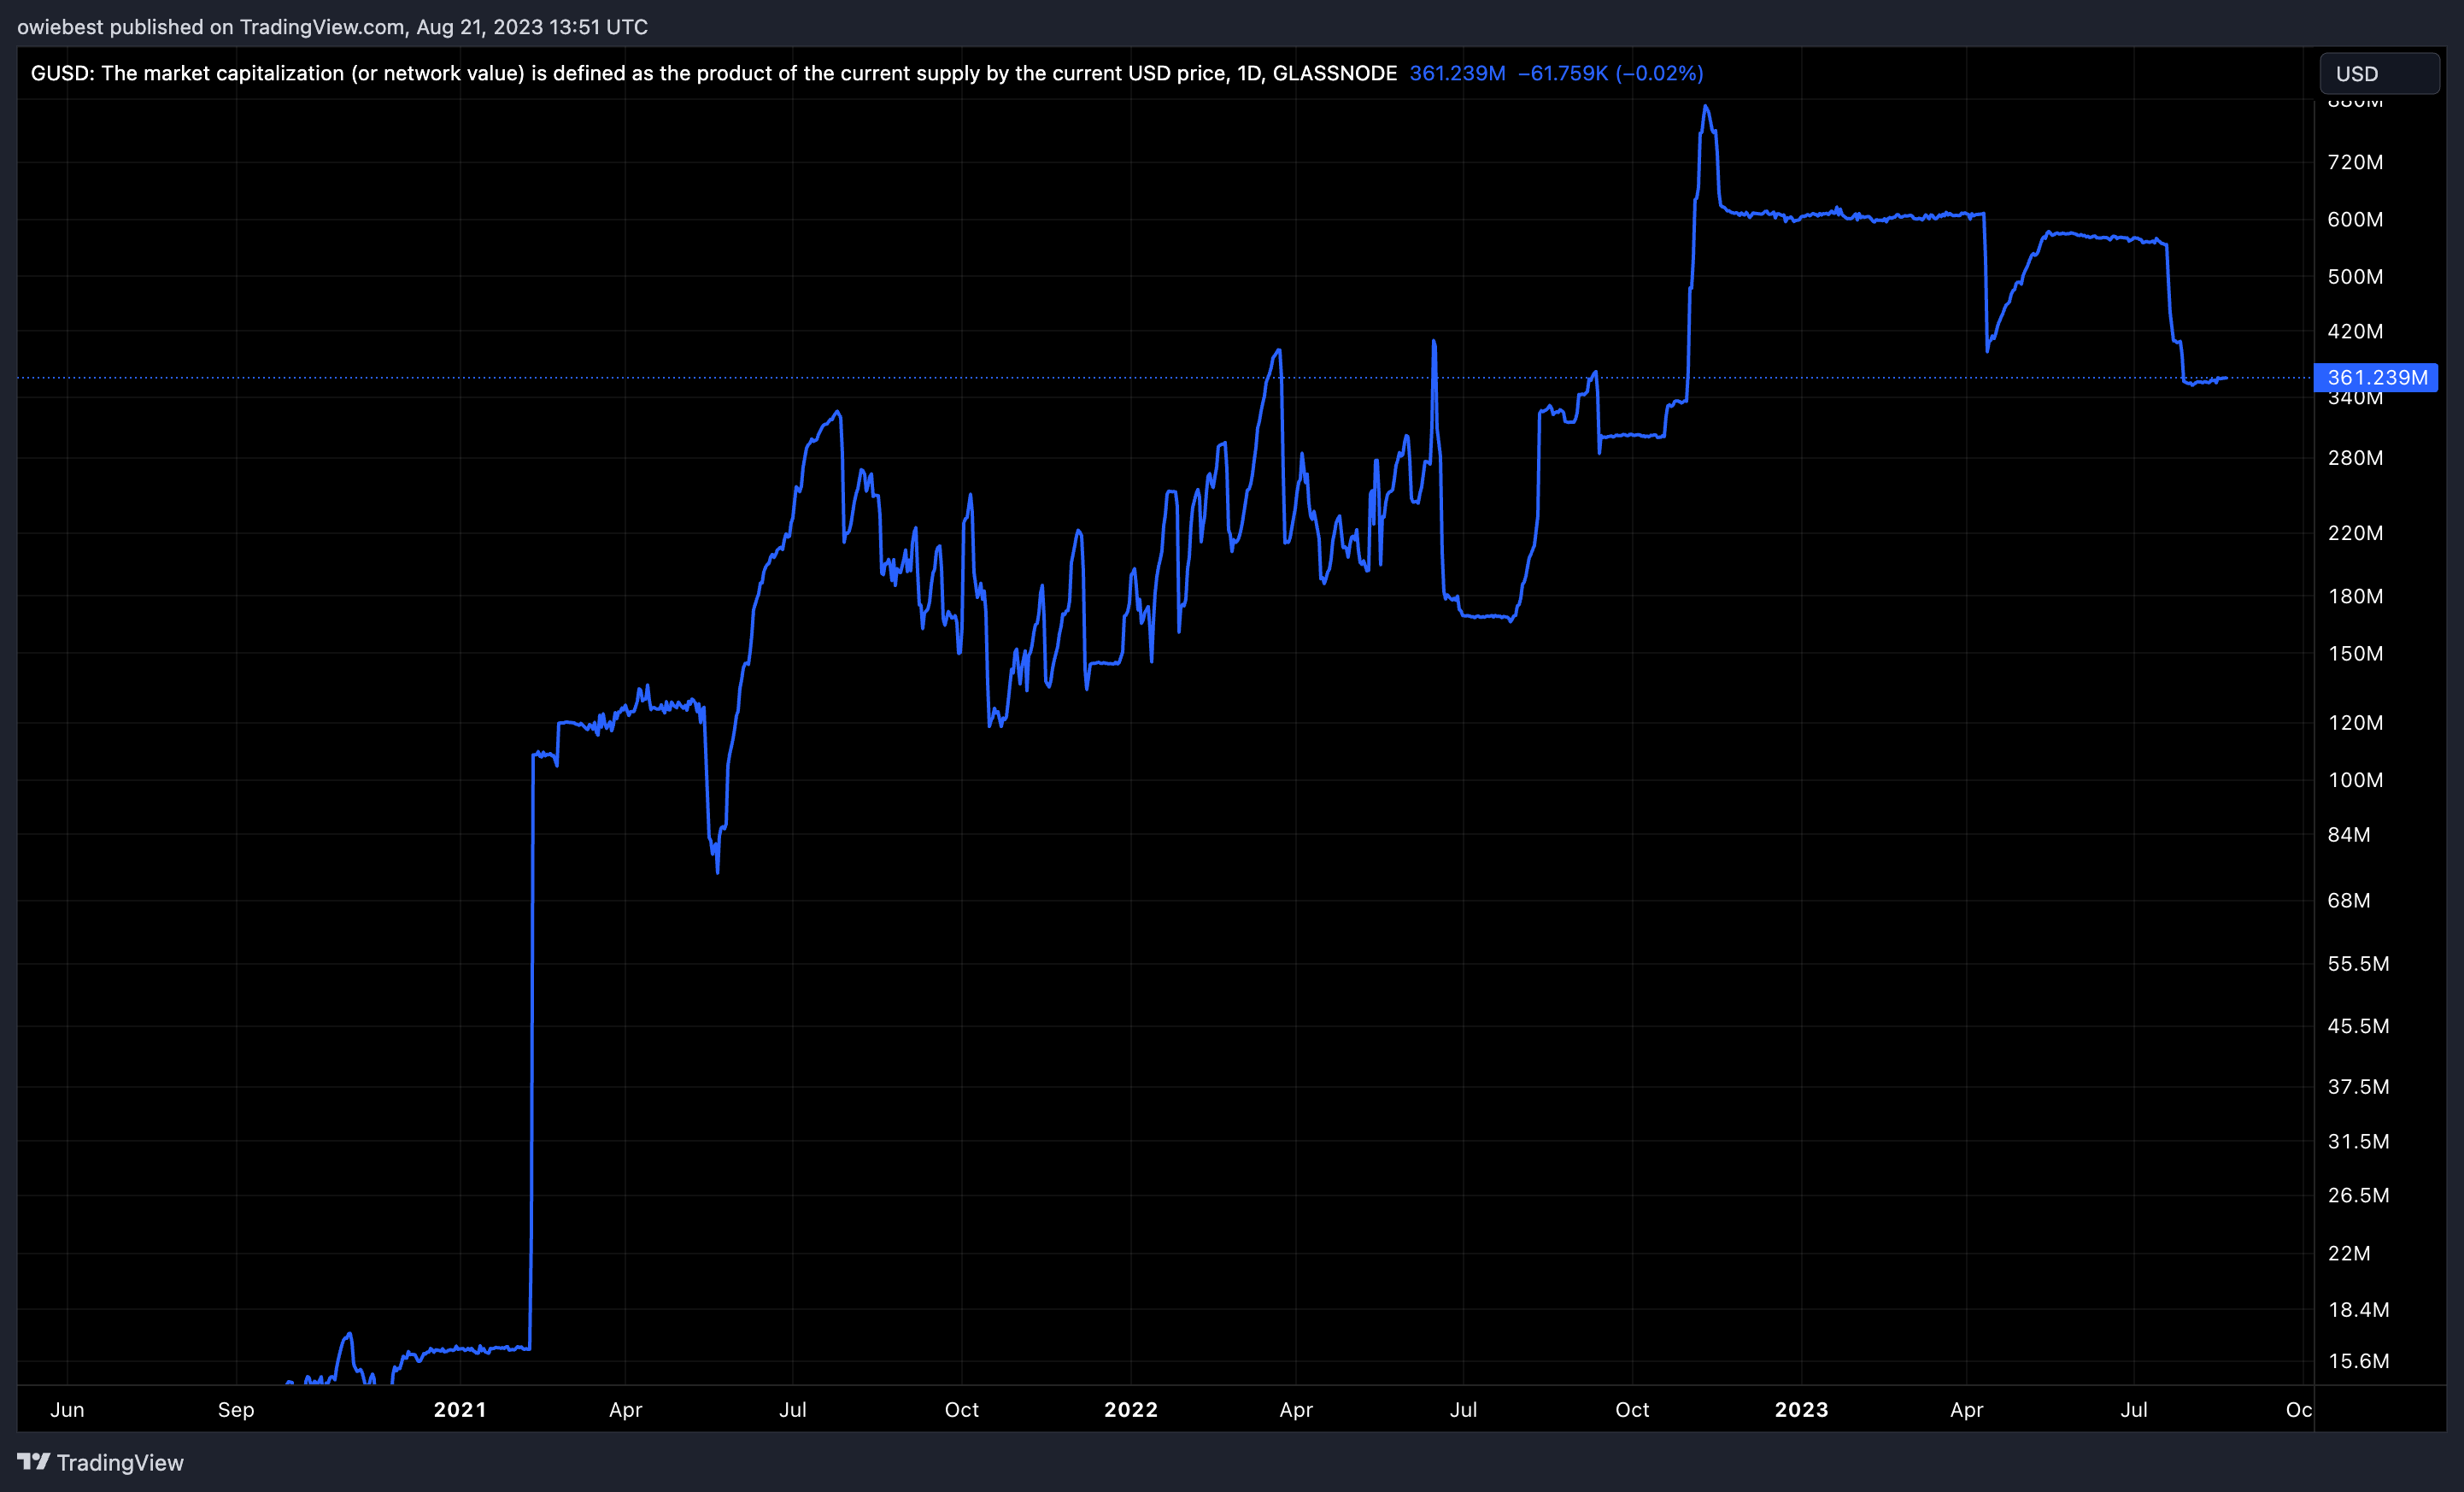Click the 68M price axis label
This screenshot has height=1492, width=2464.
[x=2349, y=900]
